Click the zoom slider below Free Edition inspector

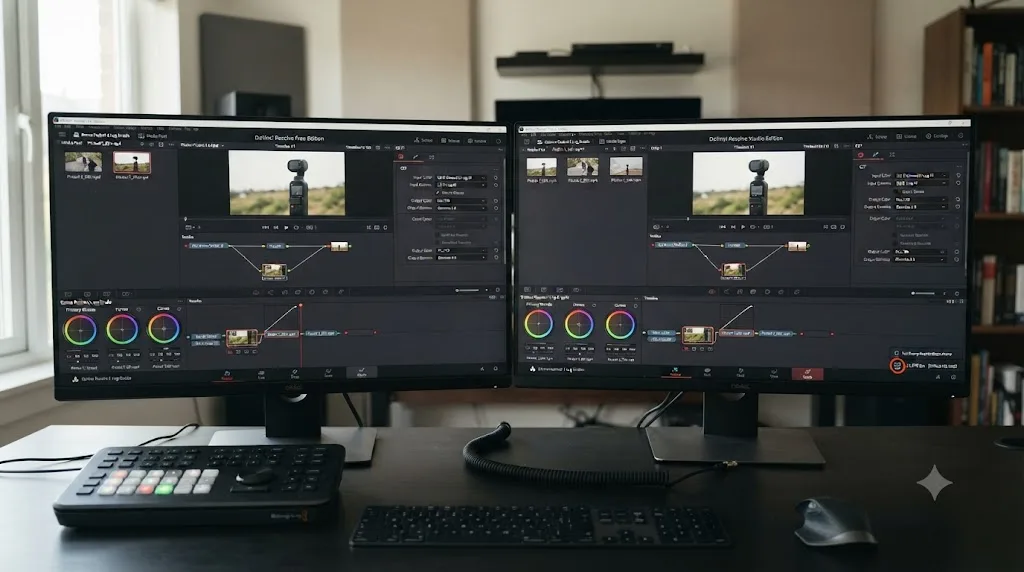[x=468, y=290]
